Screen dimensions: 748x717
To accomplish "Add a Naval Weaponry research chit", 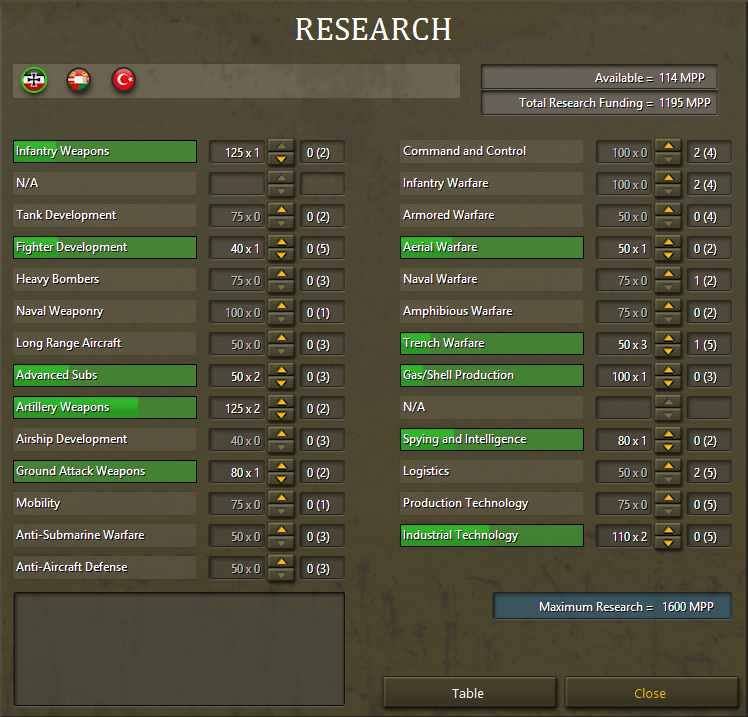I will [281, 306].
